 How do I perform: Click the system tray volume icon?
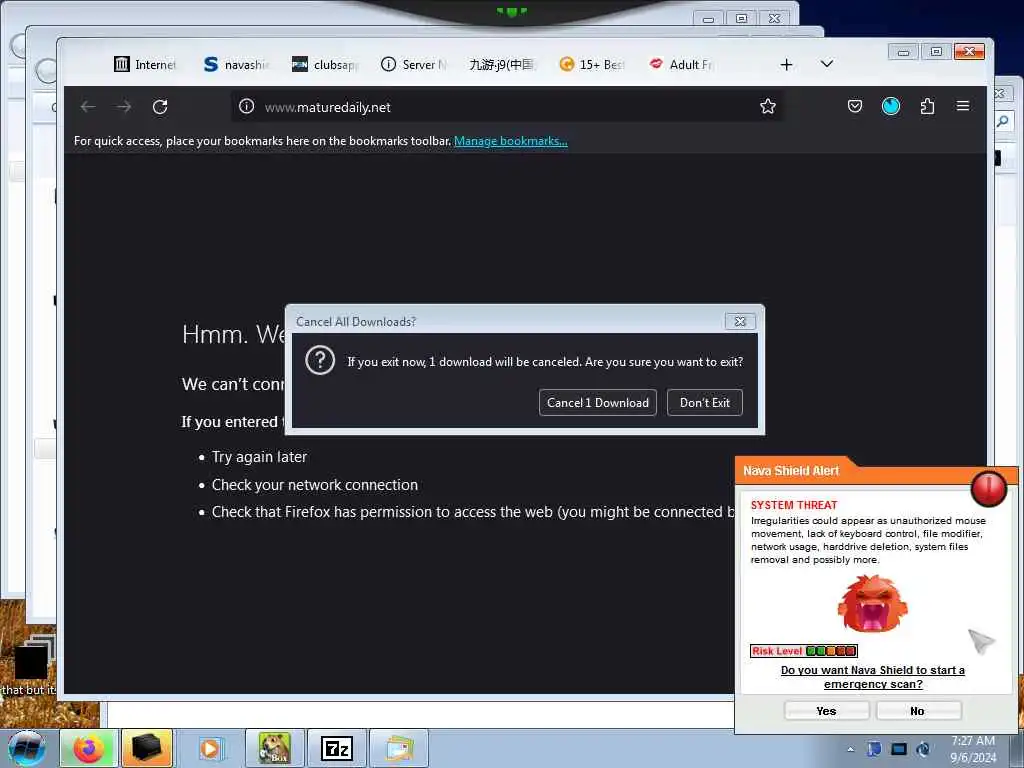click(x=923, y=749)
